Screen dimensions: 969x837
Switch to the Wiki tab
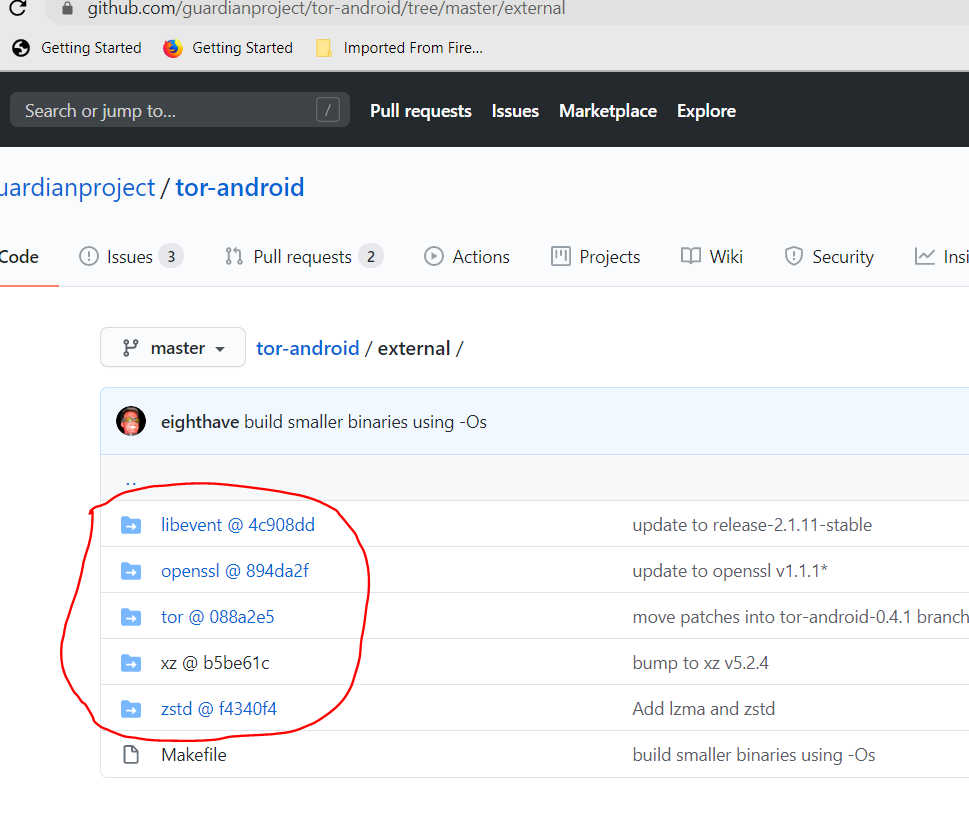point(712,257)
